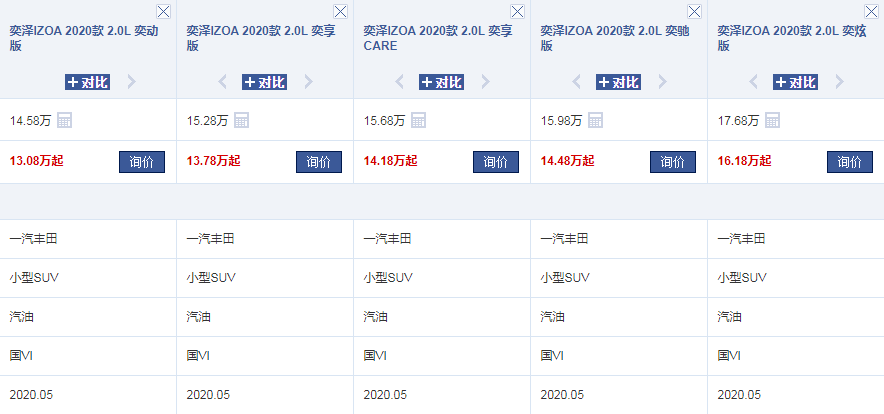Viewport: 884px width, 414px height.
Task: Select guide price 15.98万
Action: pyautogui.click(x=562, y=121)
